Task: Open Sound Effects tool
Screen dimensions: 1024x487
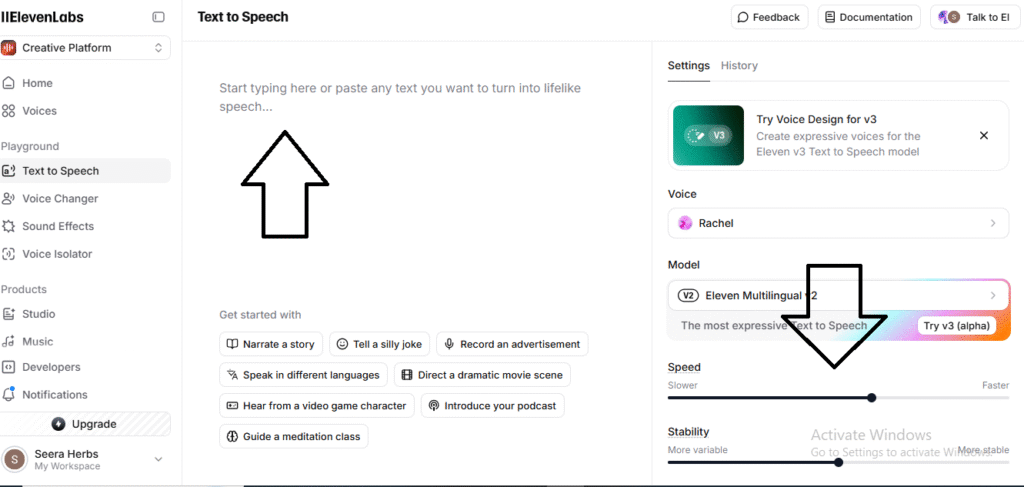Action: [57, 226]
